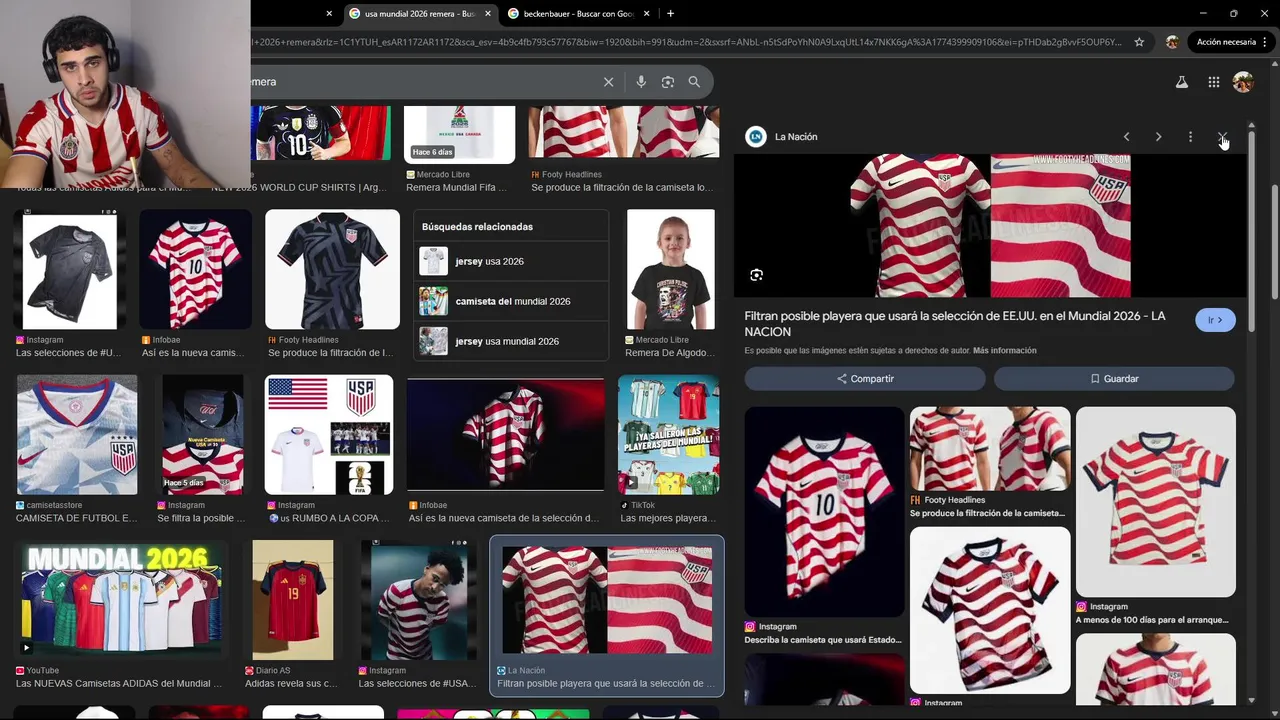Select related search camiseta del mundial 2026

510,301
